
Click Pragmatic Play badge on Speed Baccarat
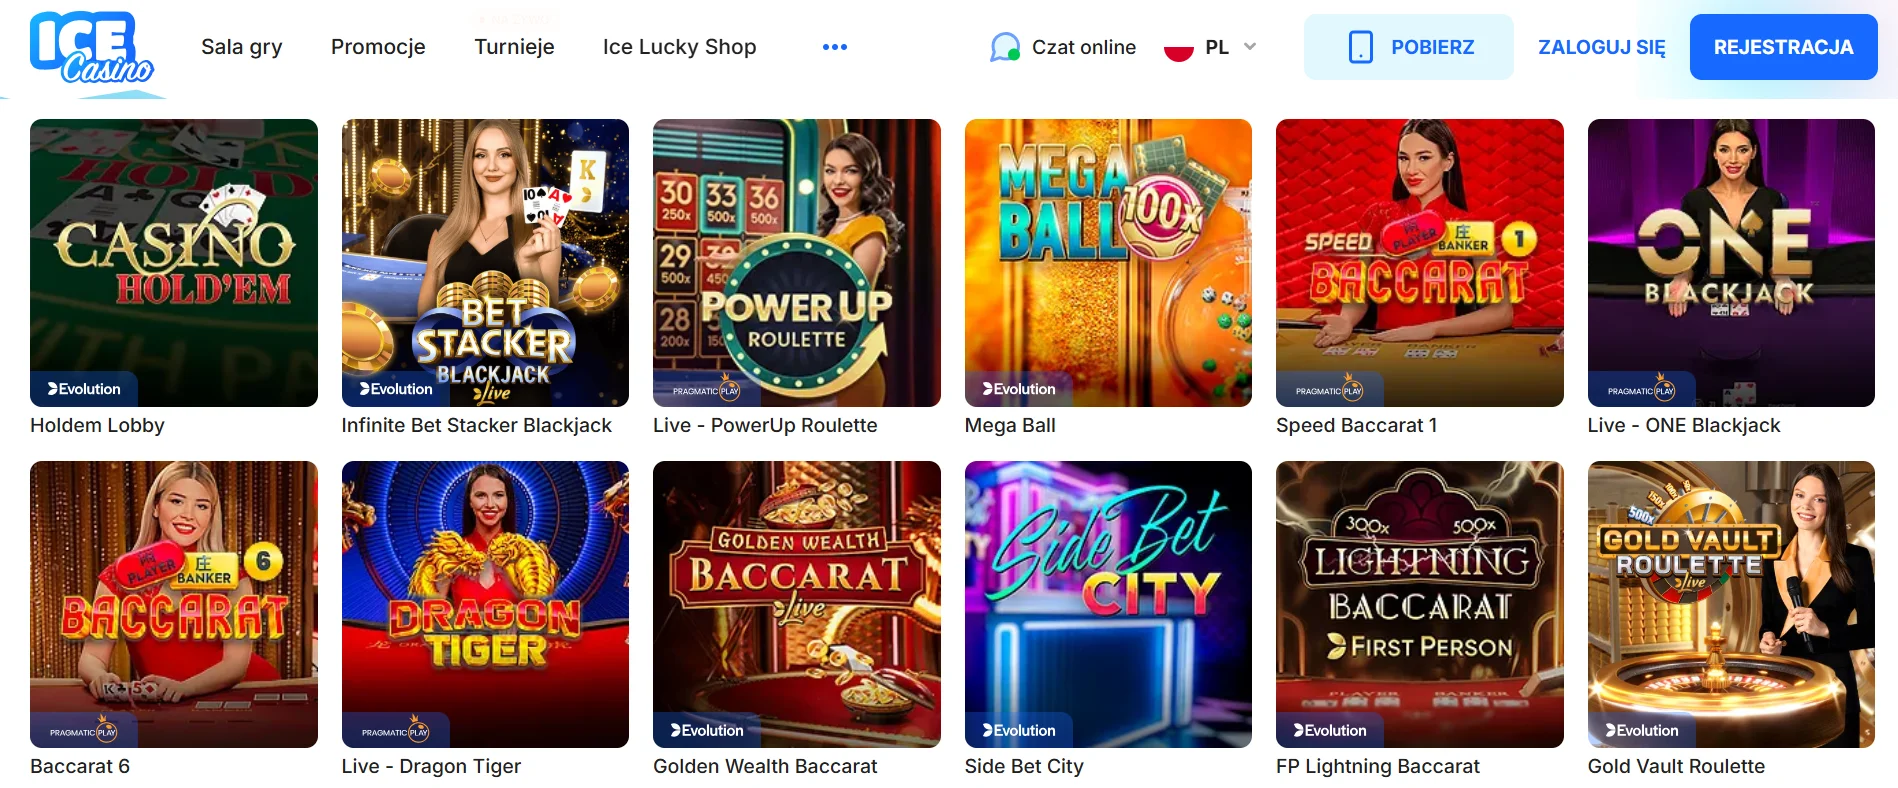[x=1329, y=390]
